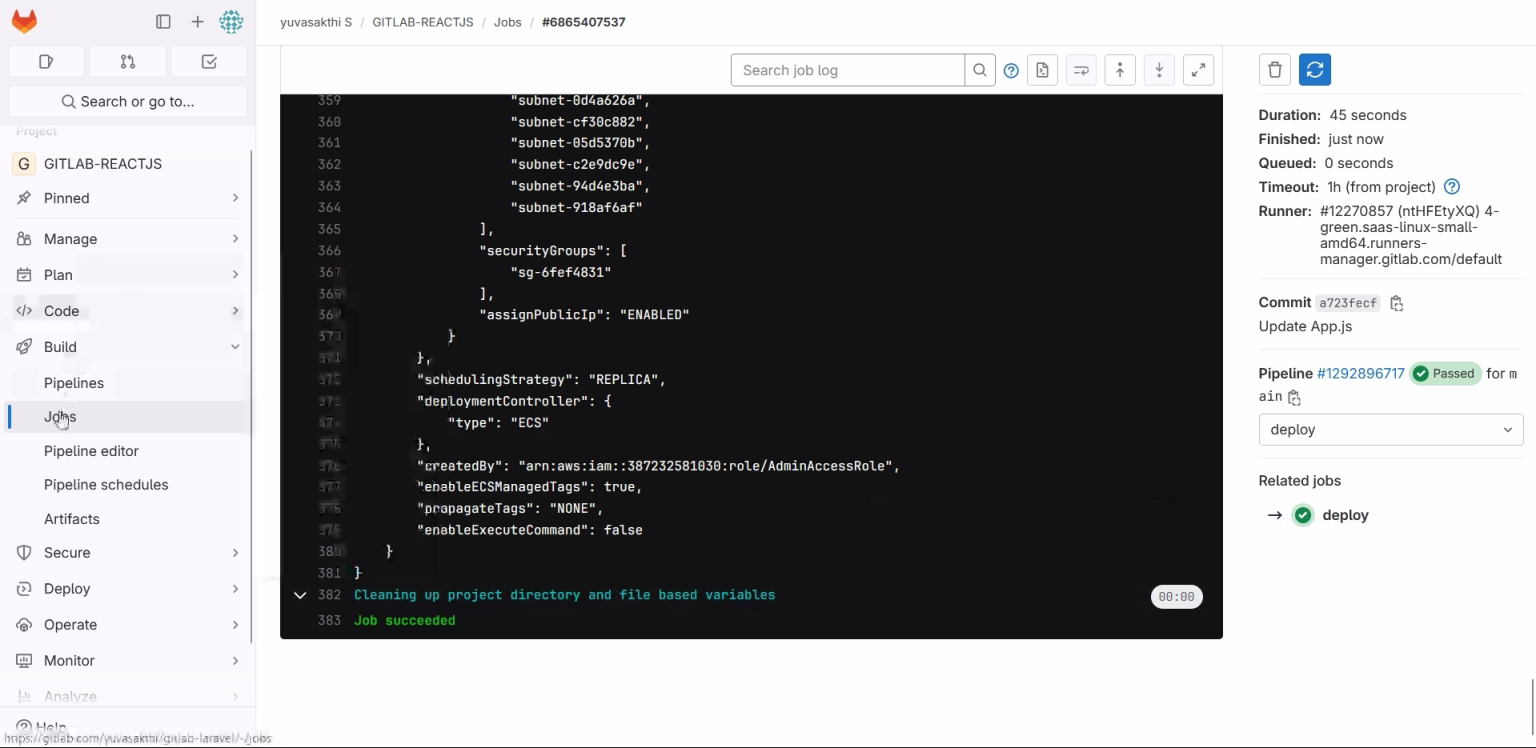Enter fullscreen view of the job log
Viewport: 1536px width, 748px height.
tap(1198, 70)
